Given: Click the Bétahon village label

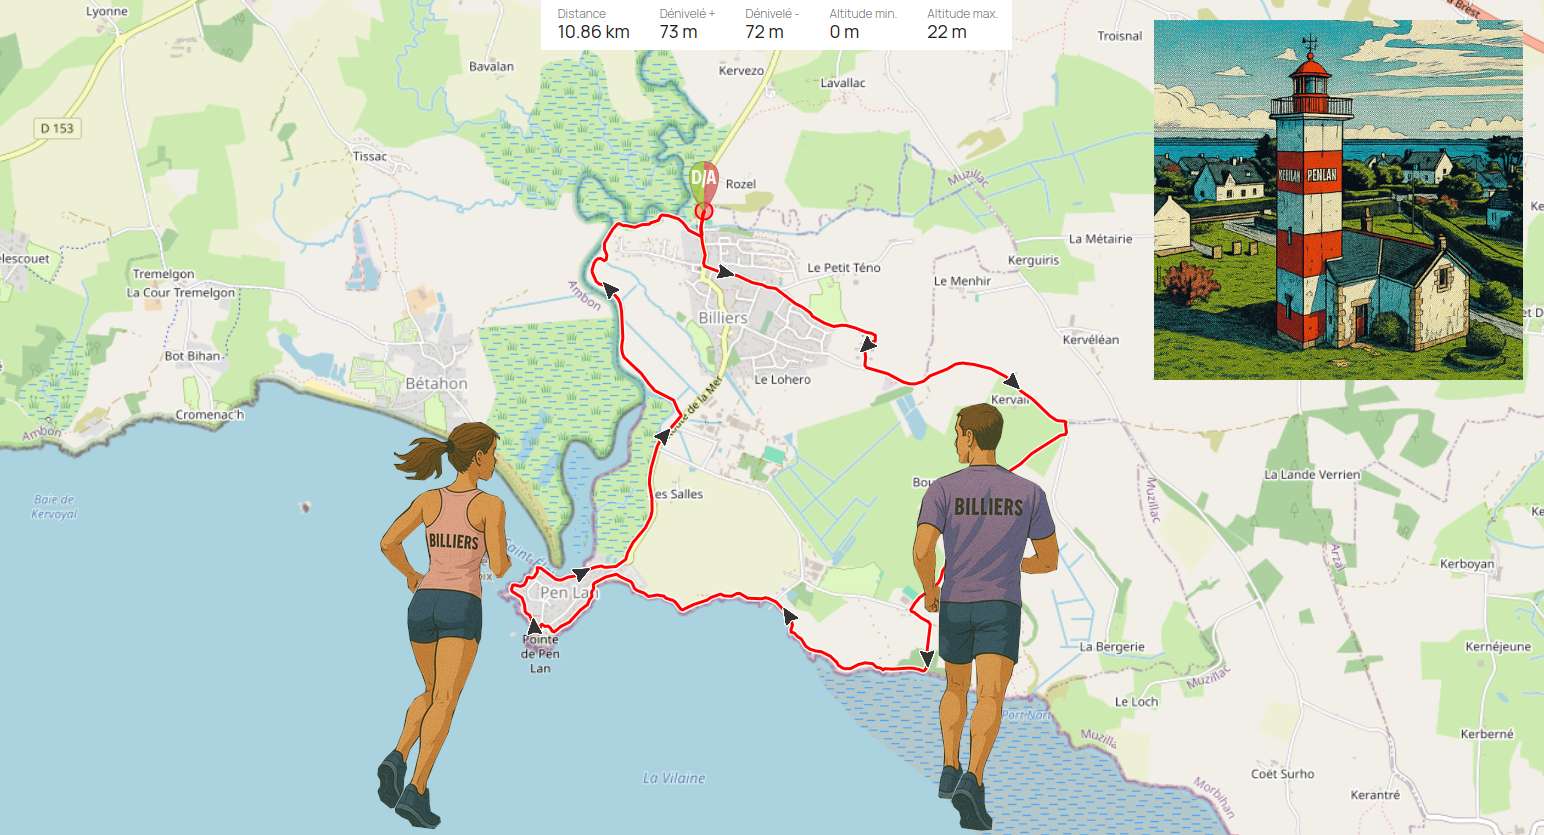Looking at the screenshot, I should click(436, 383).
